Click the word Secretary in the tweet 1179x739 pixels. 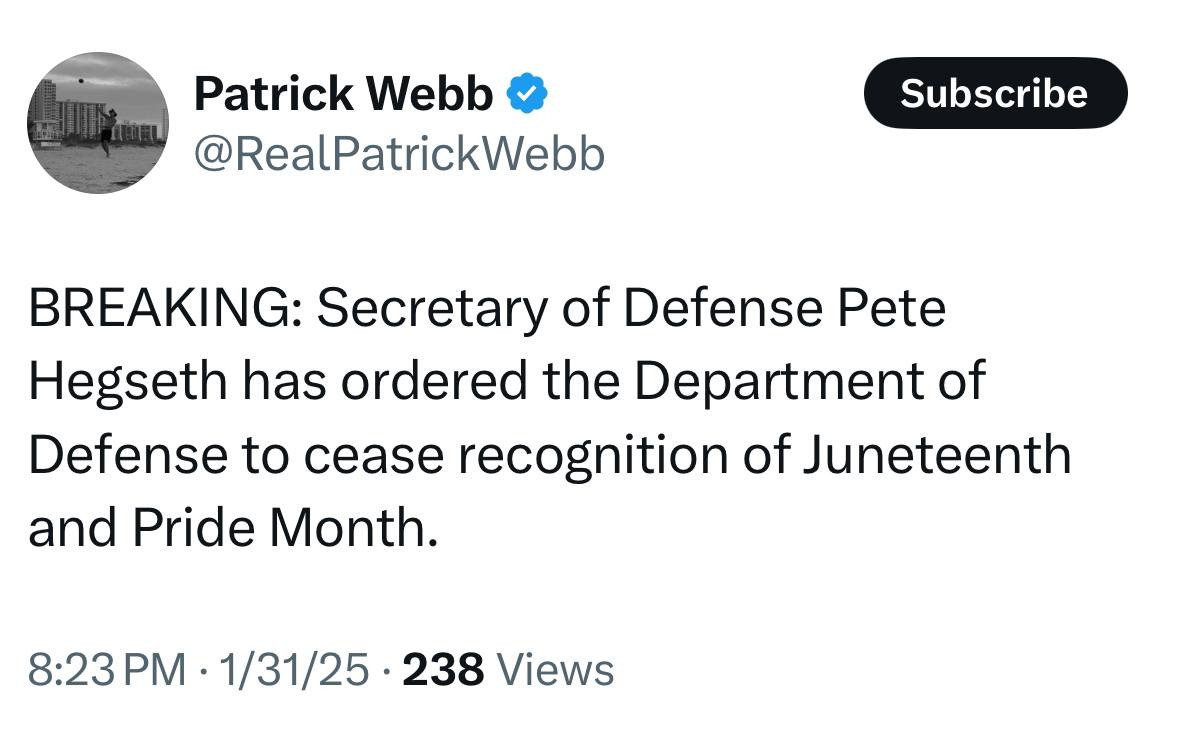(431, 309)
